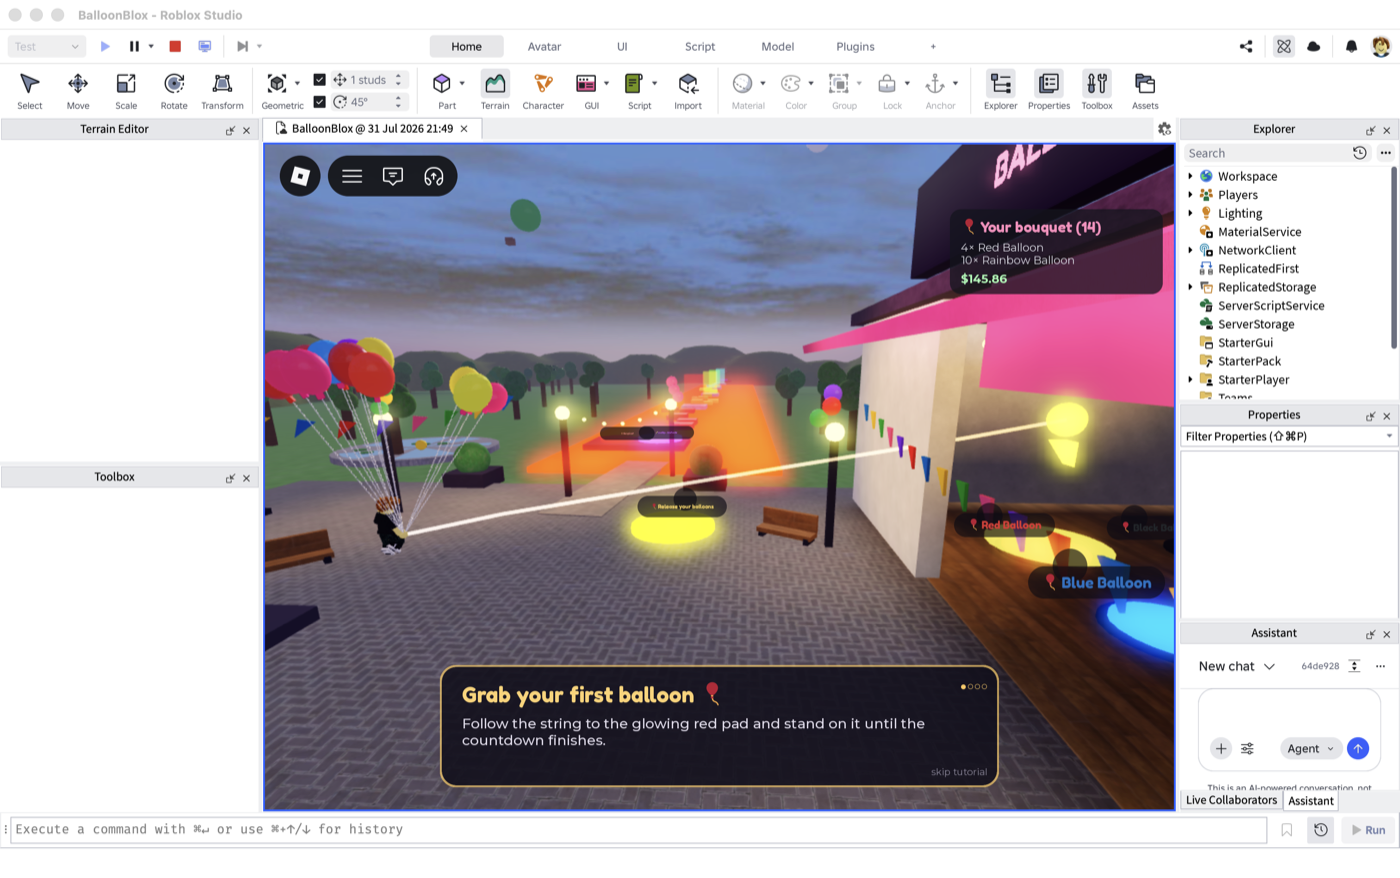Image resolution: width=1400 pixels, height=878 pixels.
Task: Increase the studs snap stepper
Action: [x=398, y=75]
